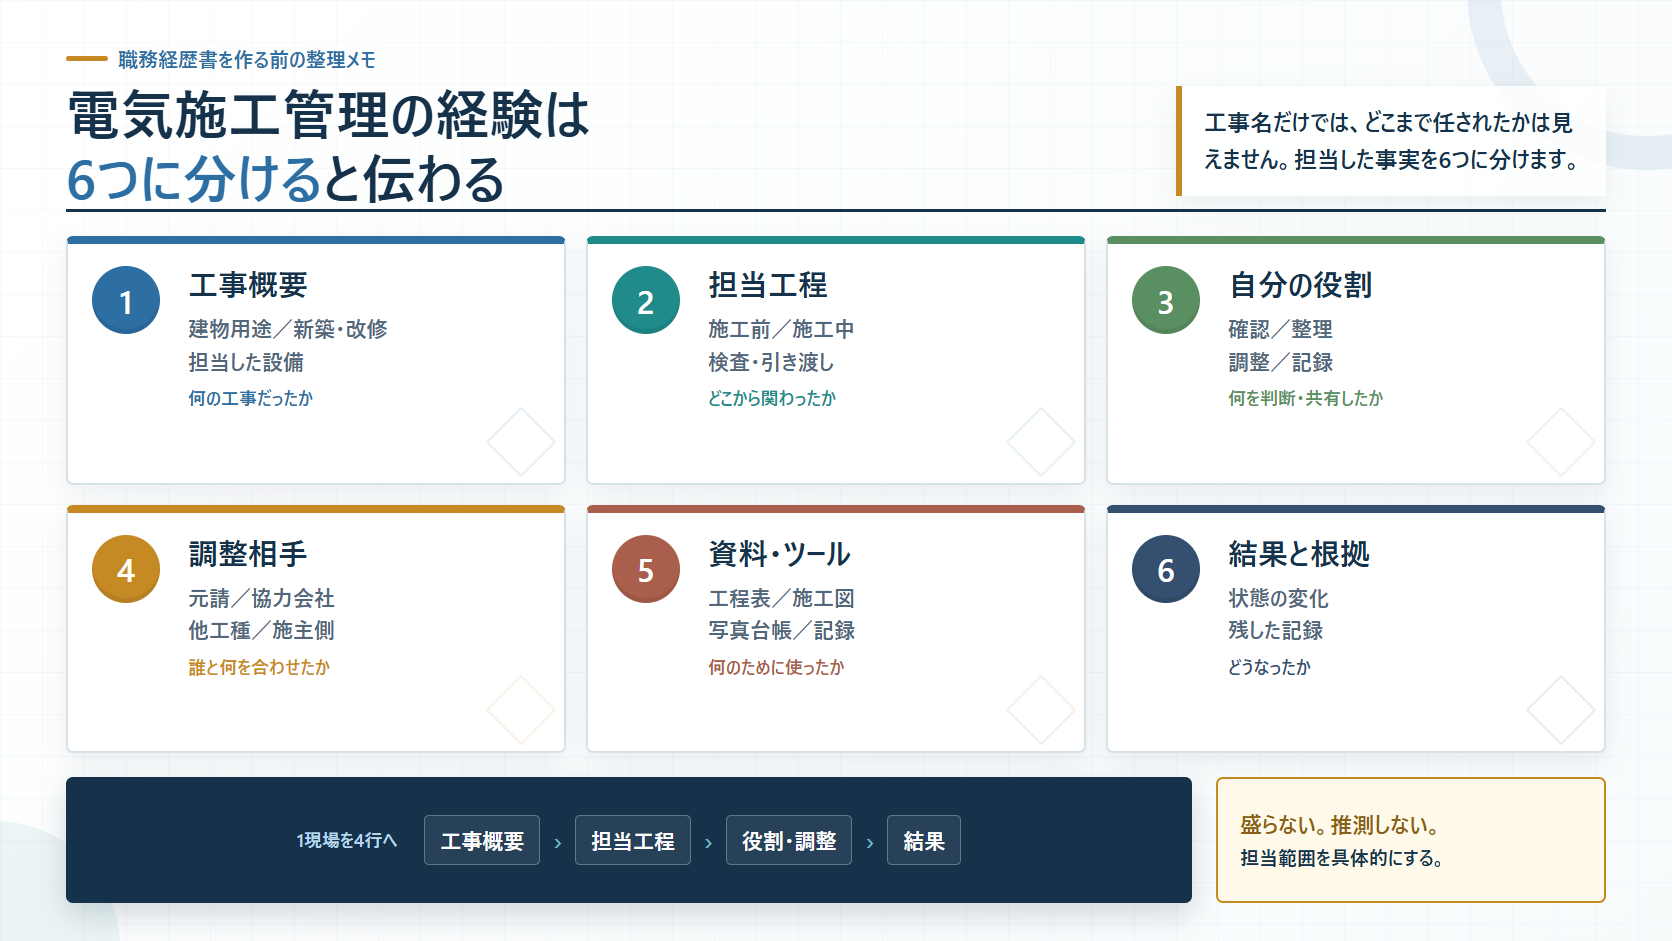This screenshot has height=941, width=1672.
Task: Click the text 確認／整理
Action: [1281, 329]
